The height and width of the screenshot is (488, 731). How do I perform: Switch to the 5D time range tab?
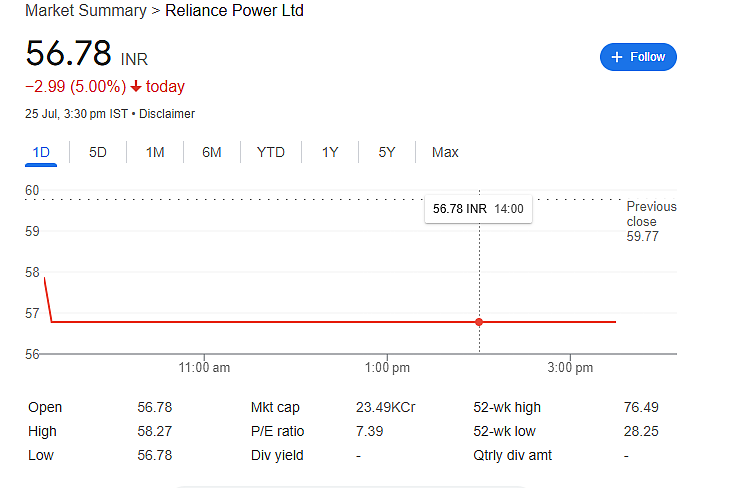coord(98,152)
